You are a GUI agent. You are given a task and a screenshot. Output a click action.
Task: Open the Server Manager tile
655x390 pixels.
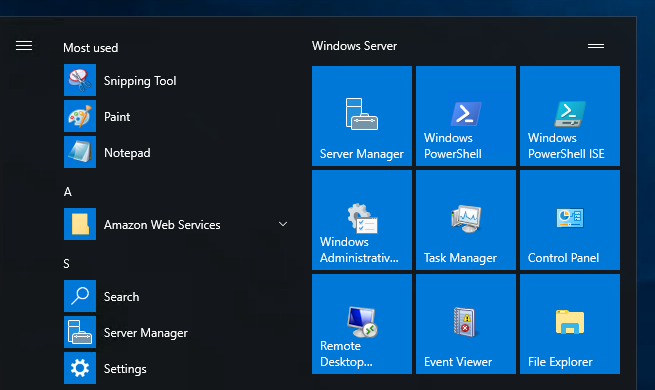pyautogui.click(x=362, y=116)
